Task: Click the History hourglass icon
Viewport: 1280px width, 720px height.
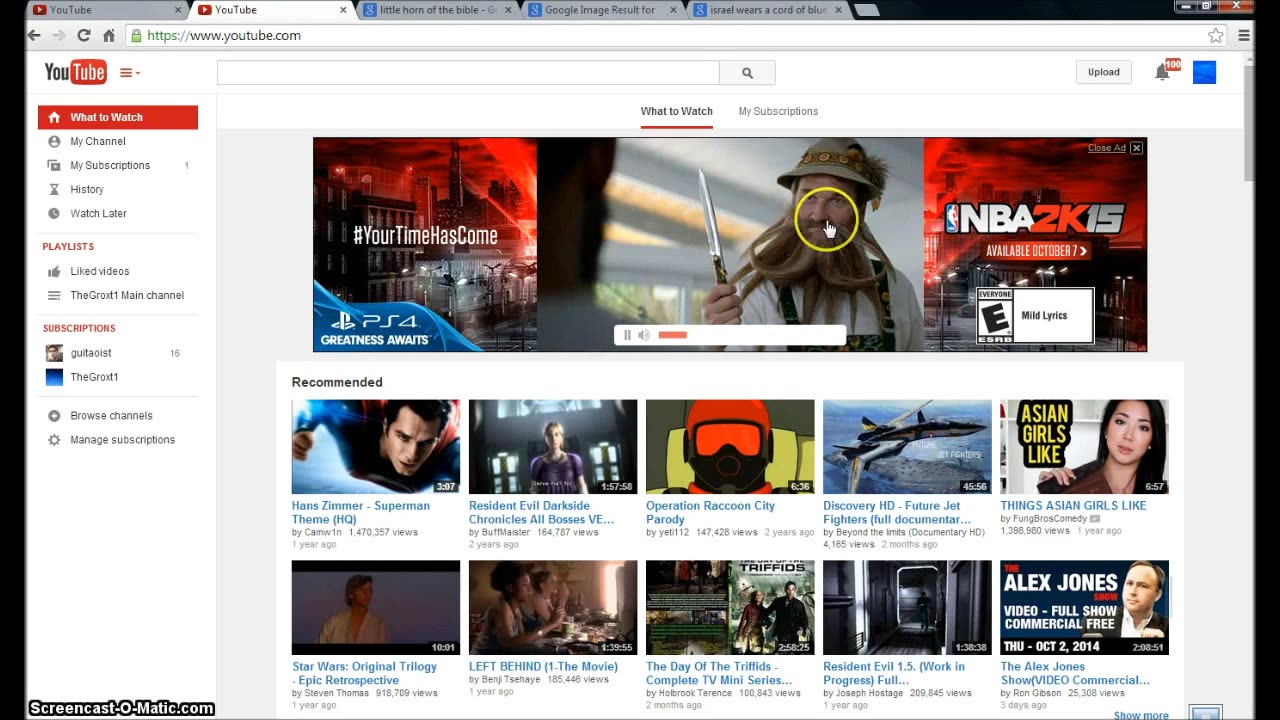Action: tap(54, 189)
